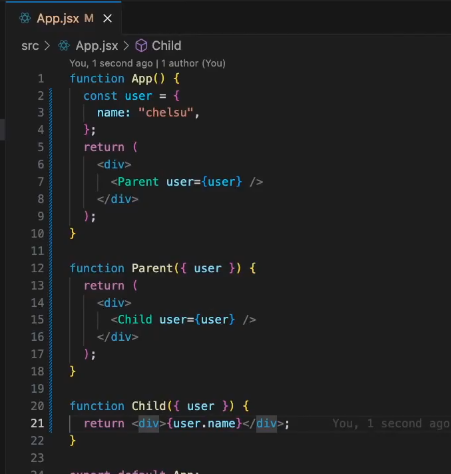Click 'name:' property on line 3
The image size is (451, 474).
114,113
